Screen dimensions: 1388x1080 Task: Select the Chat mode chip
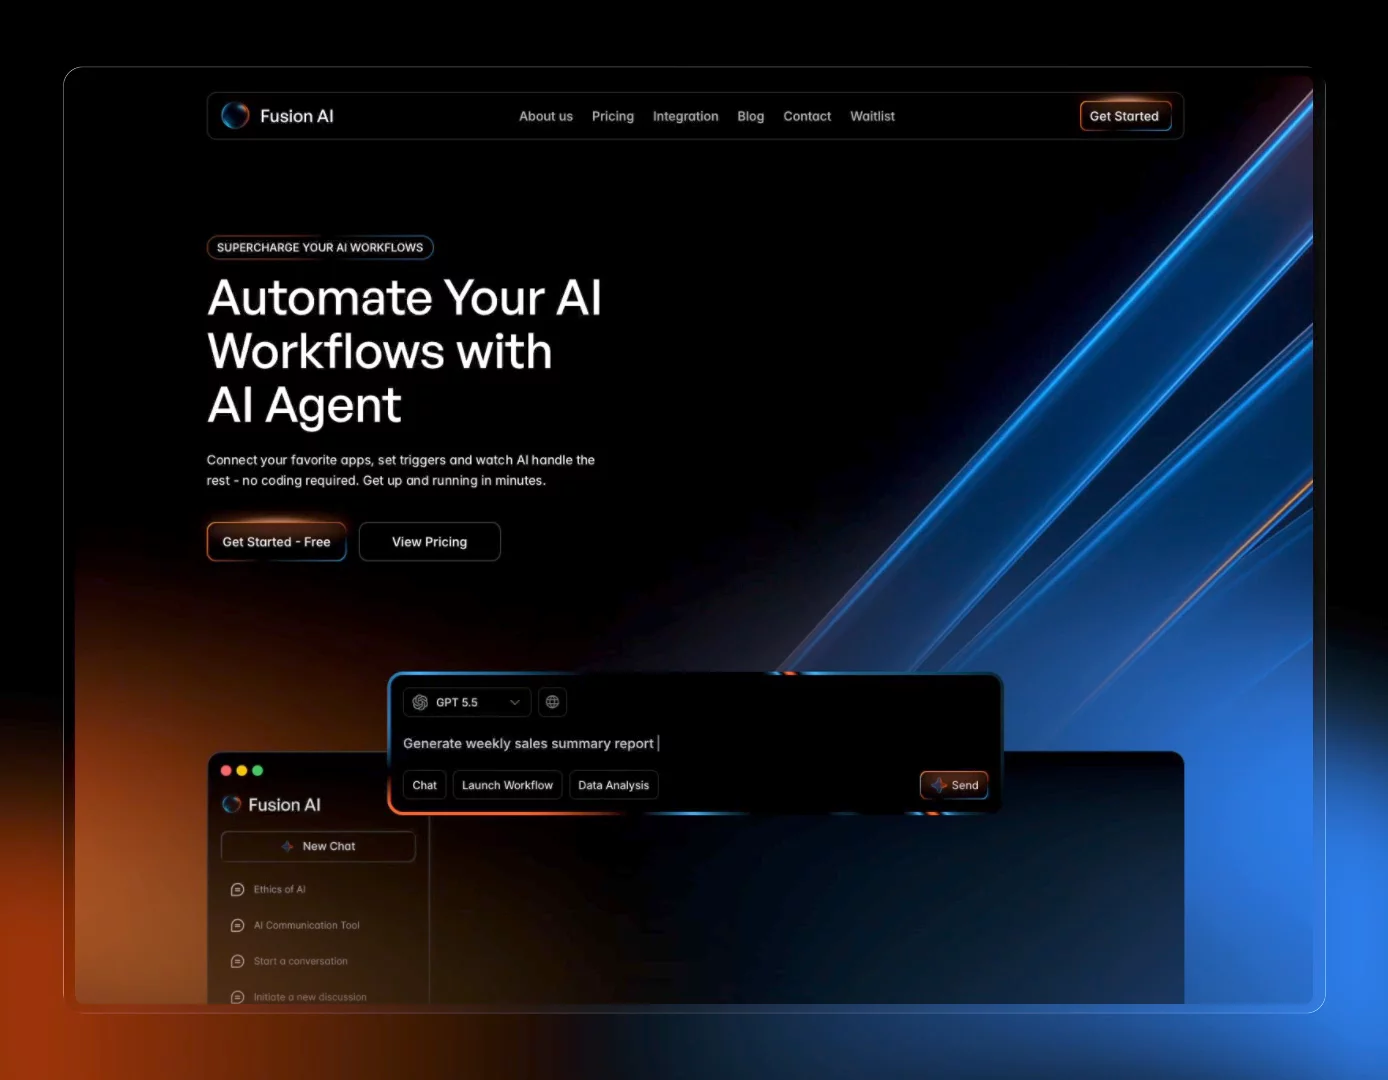pyautogui.click(x=425, y=785)
